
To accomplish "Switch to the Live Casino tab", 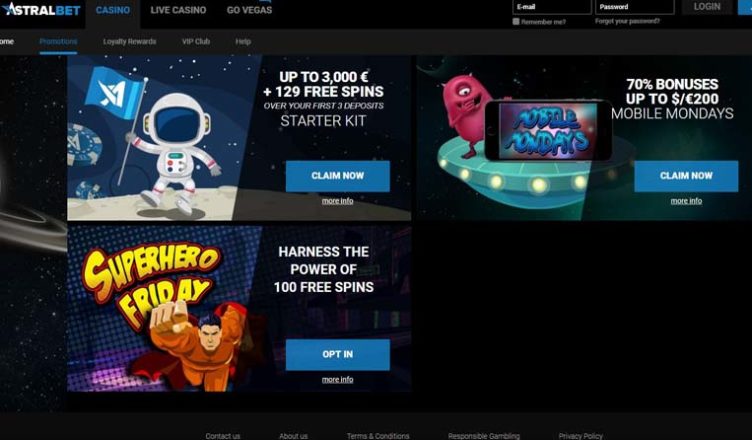I will 178,10.
